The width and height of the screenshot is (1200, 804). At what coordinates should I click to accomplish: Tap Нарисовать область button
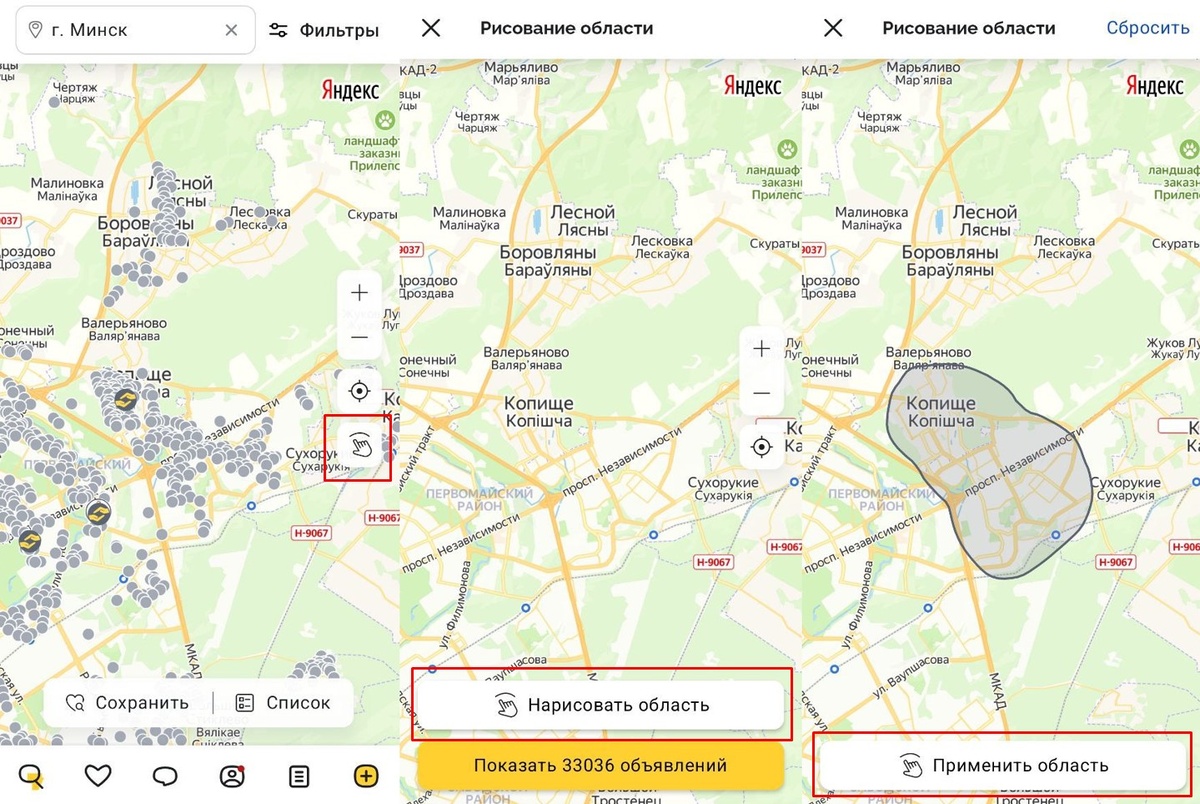click(600, 705)
